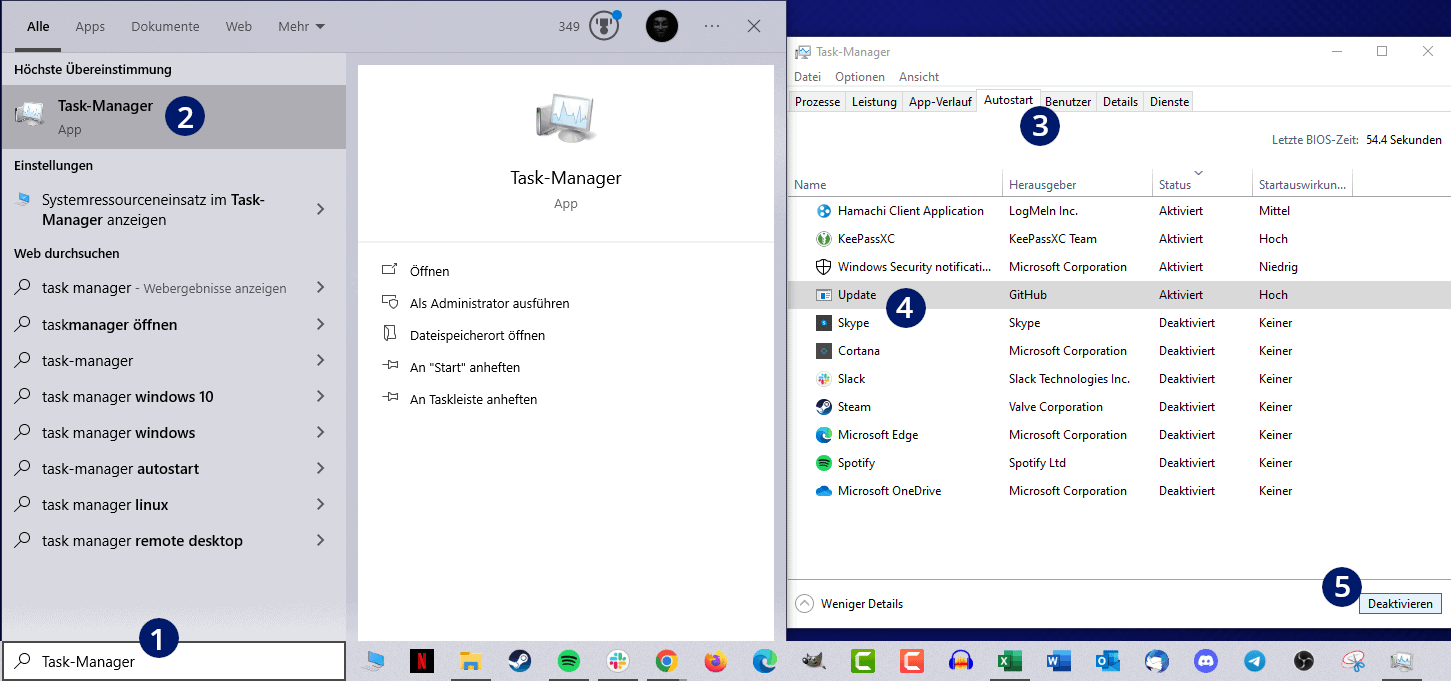The image size is (1451, 681).
Task: Expand 'task manager remote desktop' suggestion arrow
Action: (x=321, y=540)
